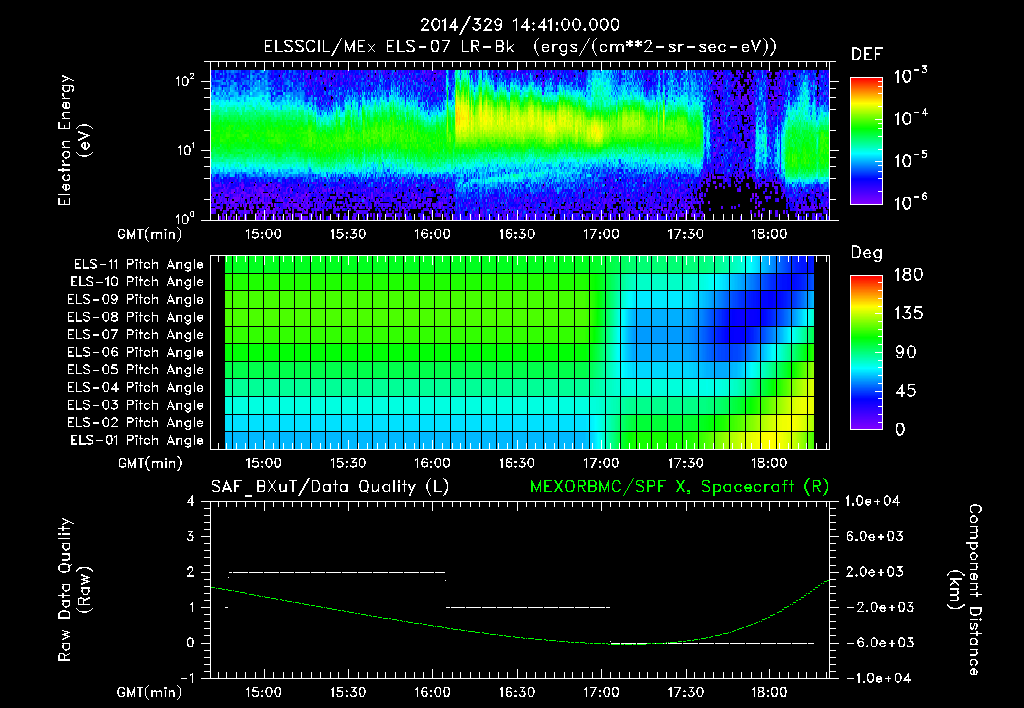Click the DEF color scale bar
The image size is (1024, 708).
[866, 141]
